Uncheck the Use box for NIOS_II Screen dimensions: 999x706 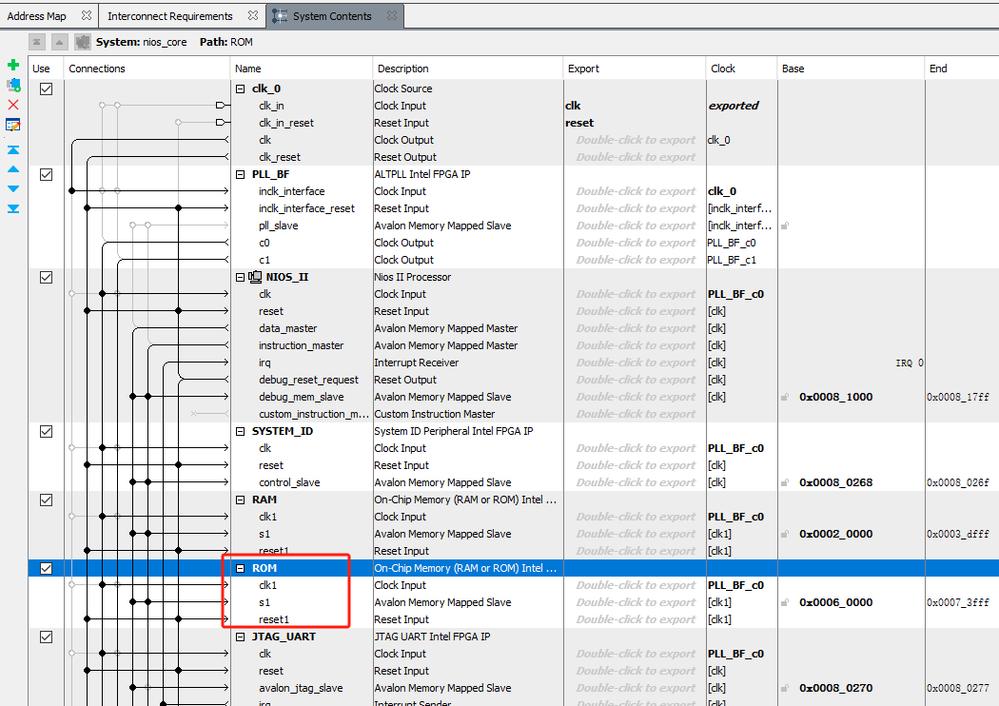[x=46, y=277]
